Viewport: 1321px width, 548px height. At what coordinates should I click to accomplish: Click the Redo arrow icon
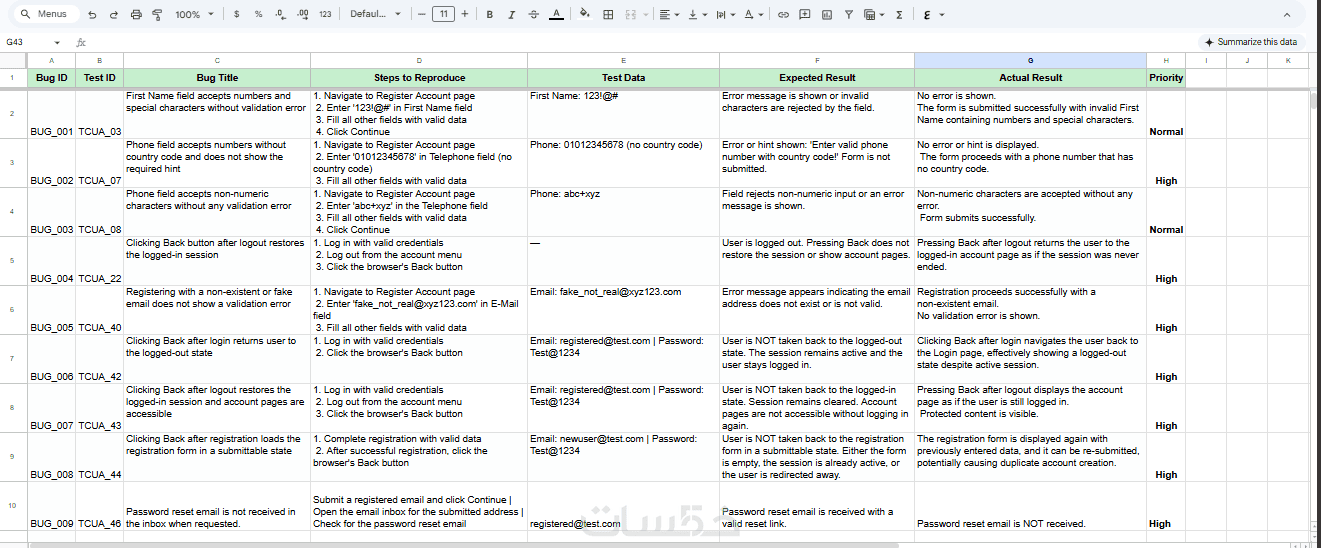pyautogui.click(x=113, y=15)
